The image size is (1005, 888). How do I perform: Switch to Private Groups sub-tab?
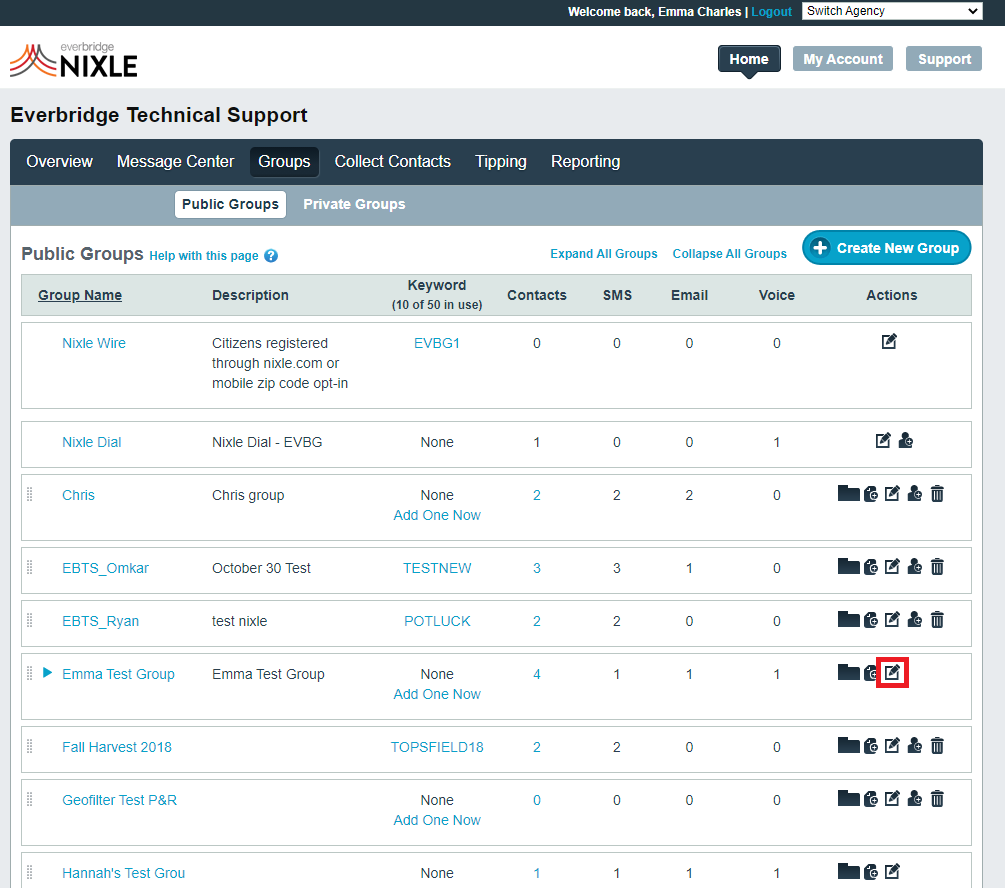coord(354,205)
